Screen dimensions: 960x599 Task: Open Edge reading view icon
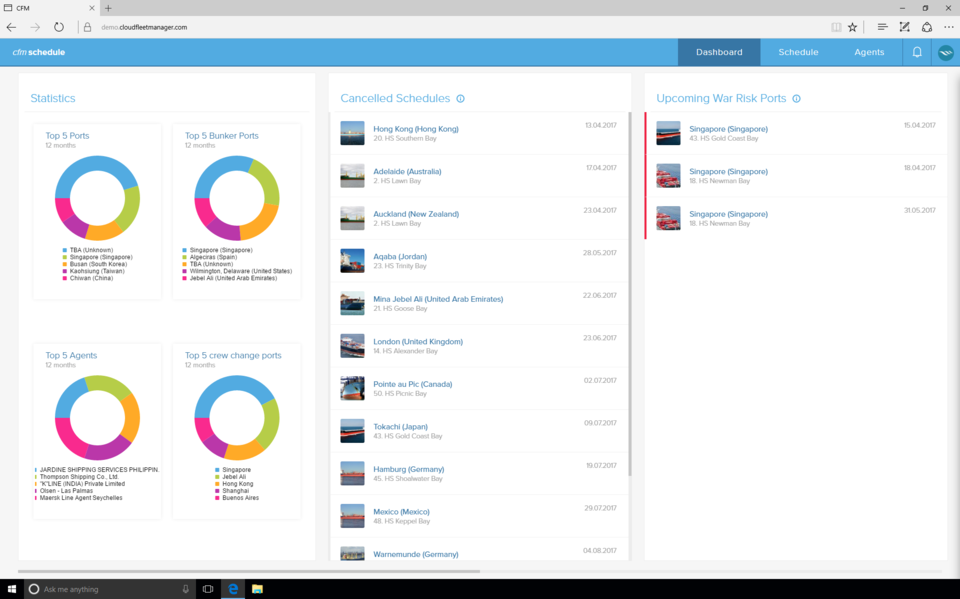836,27
